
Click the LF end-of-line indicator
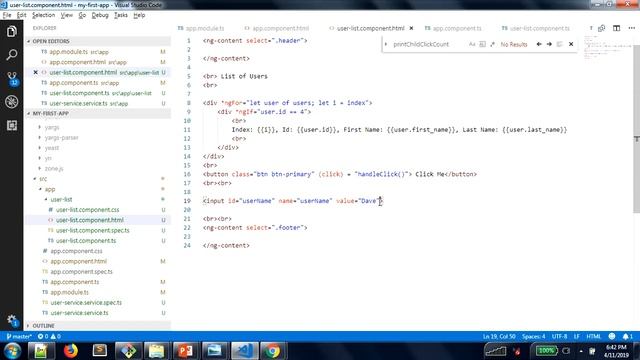pyautogui.click(x=577, y=336)
